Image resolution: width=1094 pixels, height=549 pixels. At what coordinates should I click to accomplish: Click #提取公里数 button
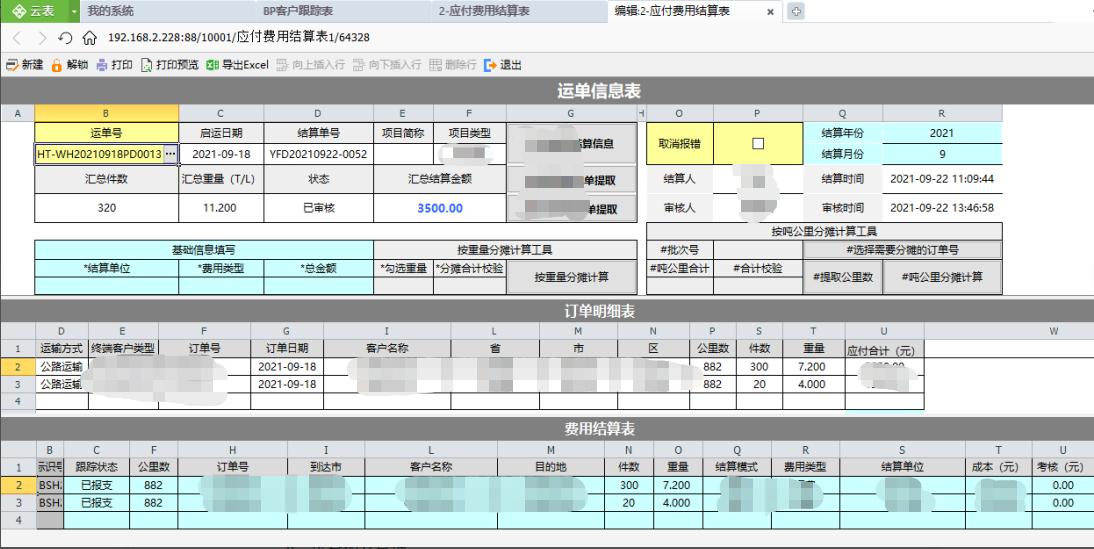point(843,277)
